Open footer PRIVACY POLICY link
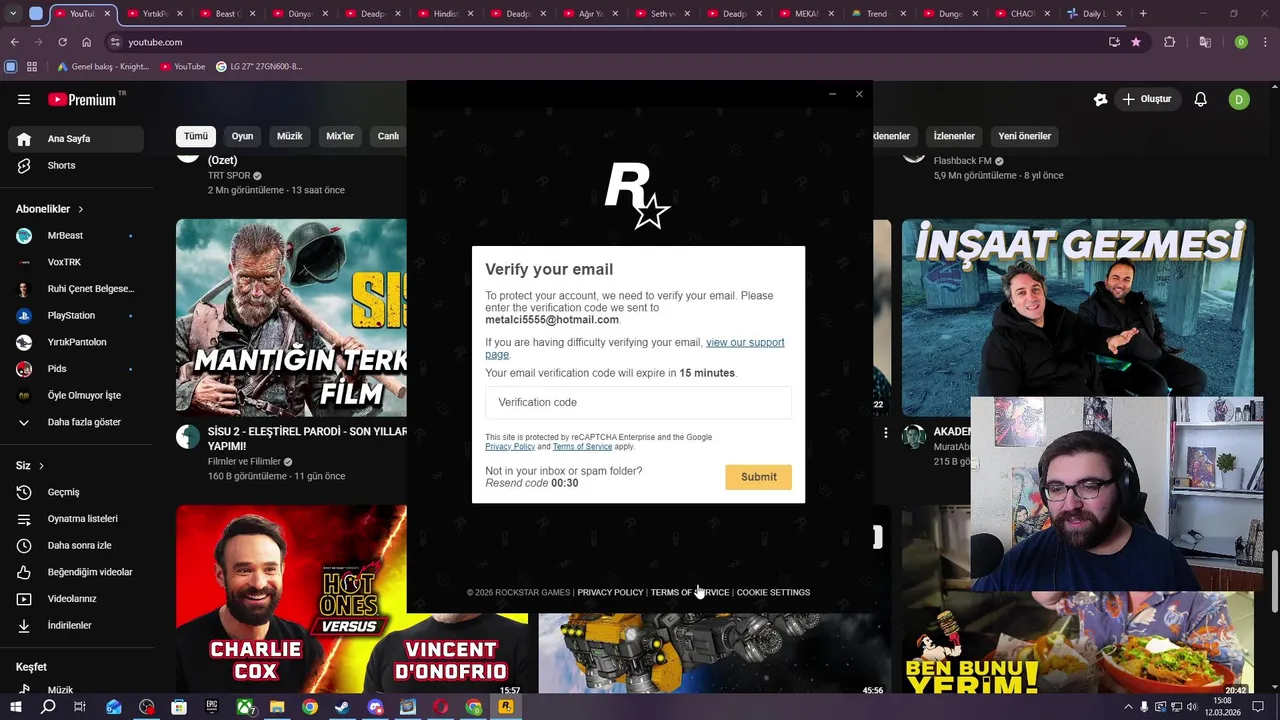The height and width of the screenshot is (720, 1280). 610,592
